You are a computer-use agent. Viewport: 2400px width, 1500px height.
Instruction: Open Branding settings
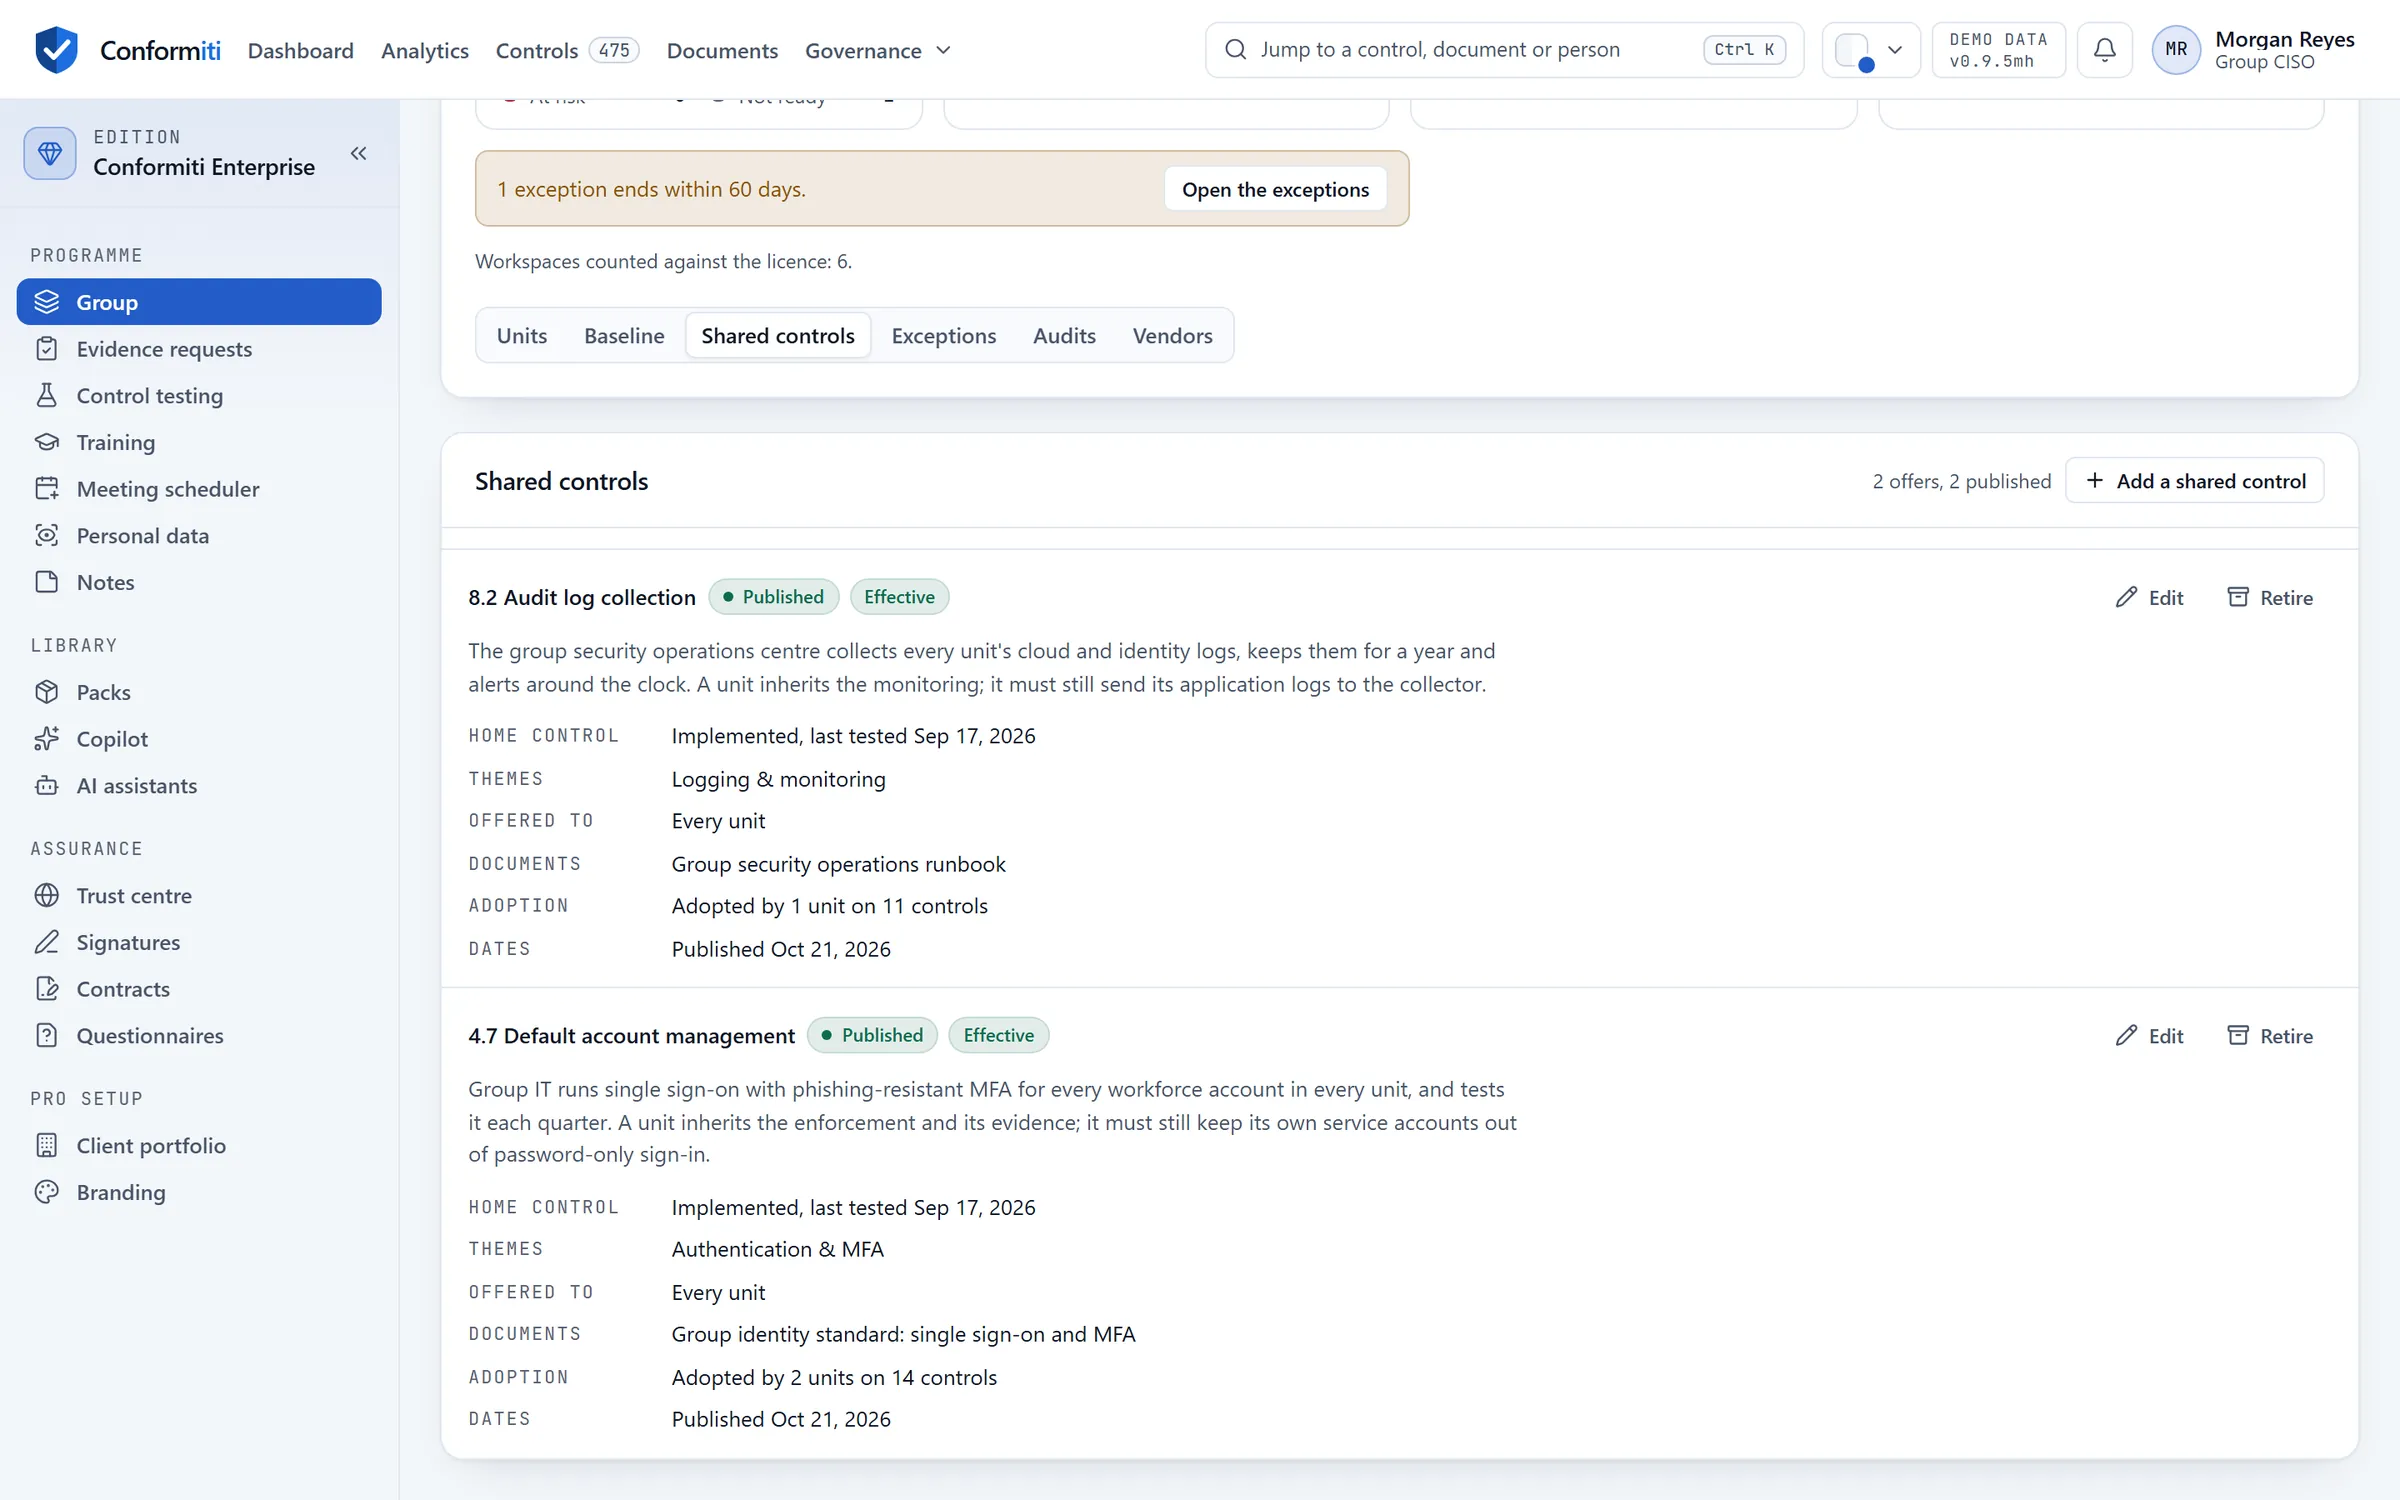coord(199,1192)
